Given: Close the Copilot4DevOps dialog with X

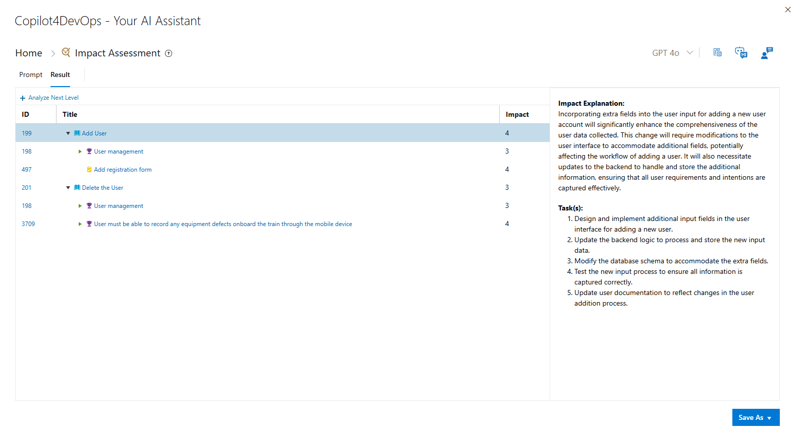Looking at the screenshot, I should coord(788,9).
